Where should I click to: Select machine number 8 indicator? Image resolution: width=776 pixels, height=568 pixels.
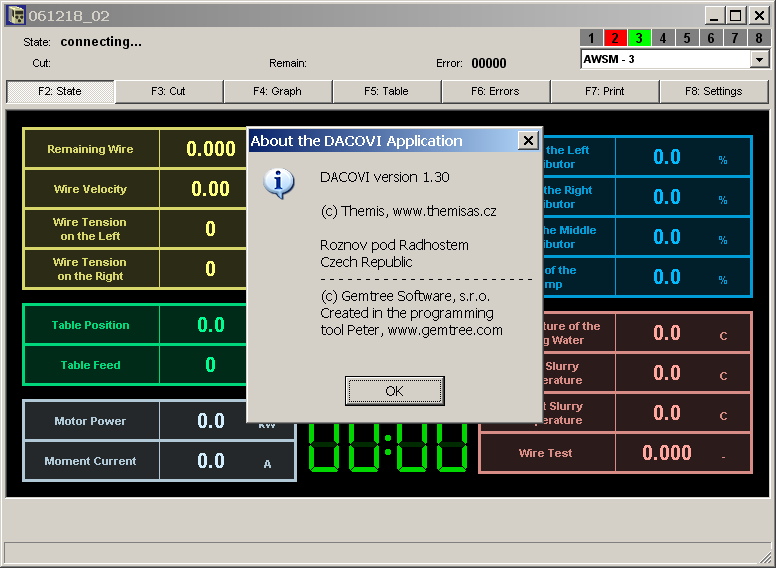point(759,38)
